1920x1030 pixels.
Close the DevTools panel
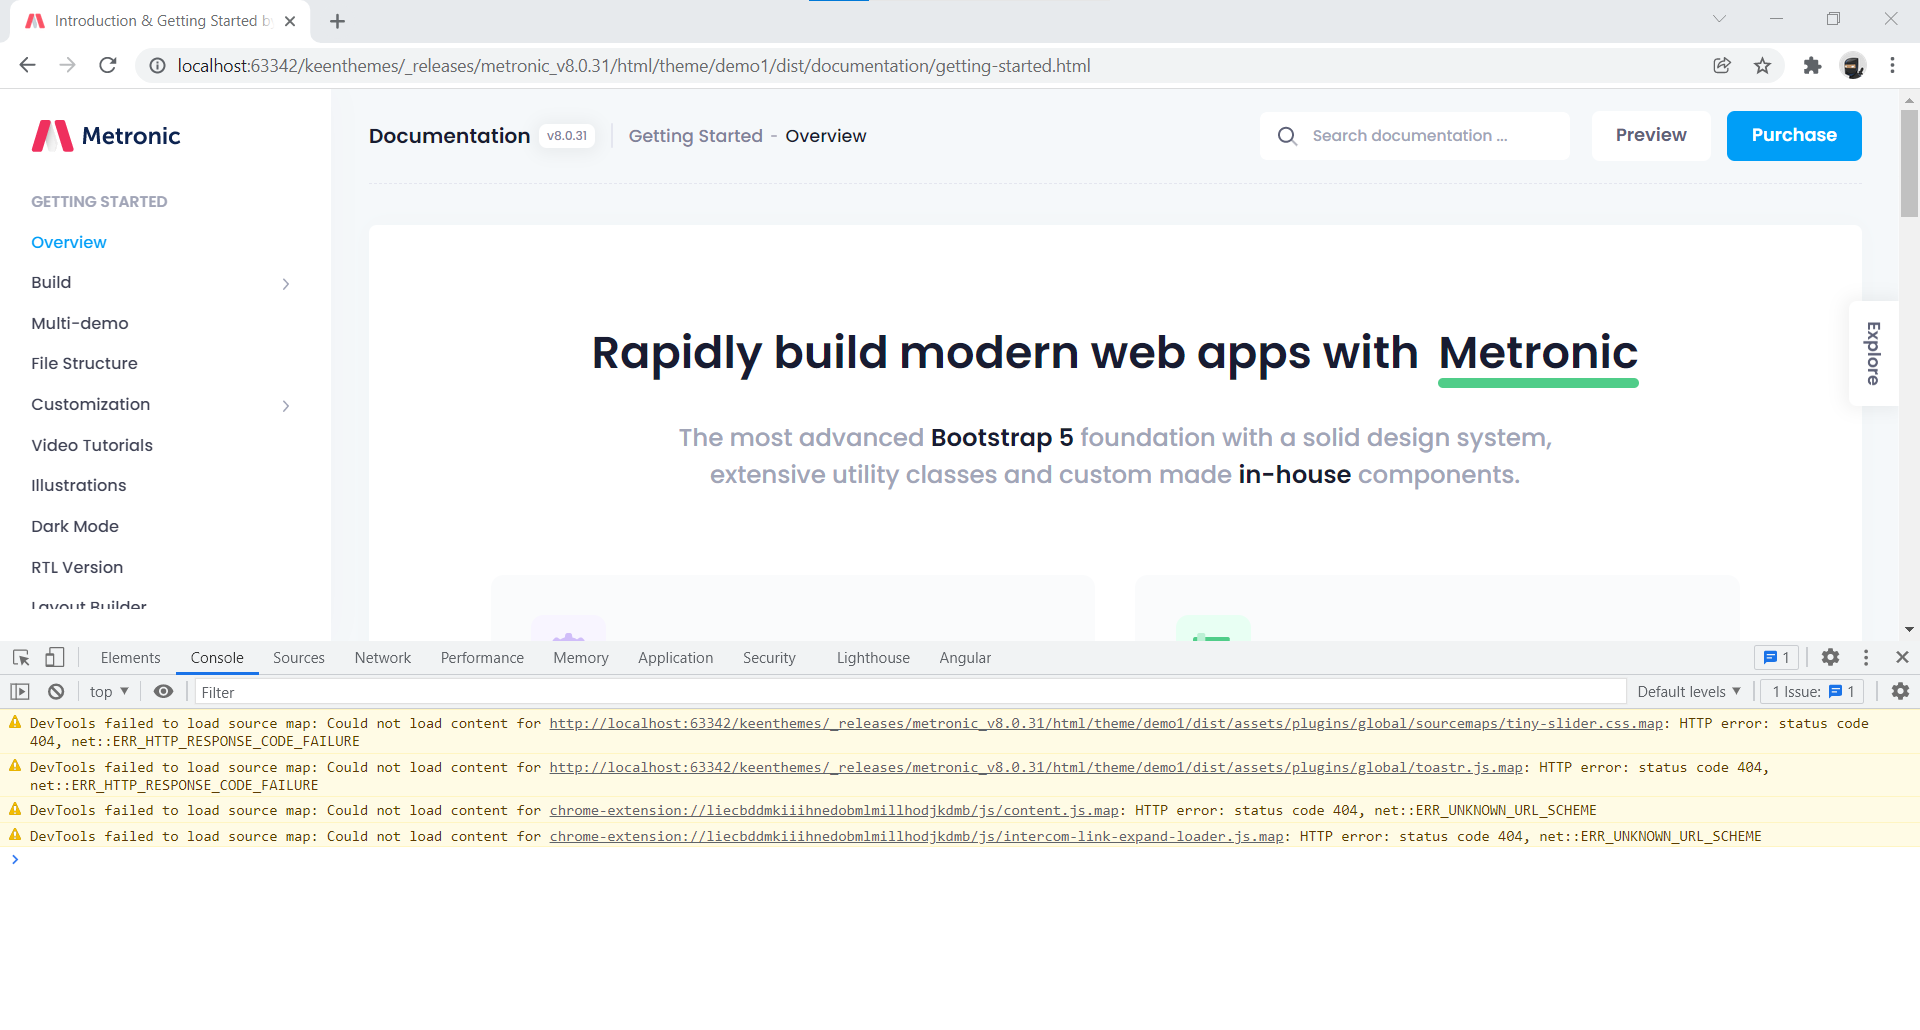coord(1902,657)
